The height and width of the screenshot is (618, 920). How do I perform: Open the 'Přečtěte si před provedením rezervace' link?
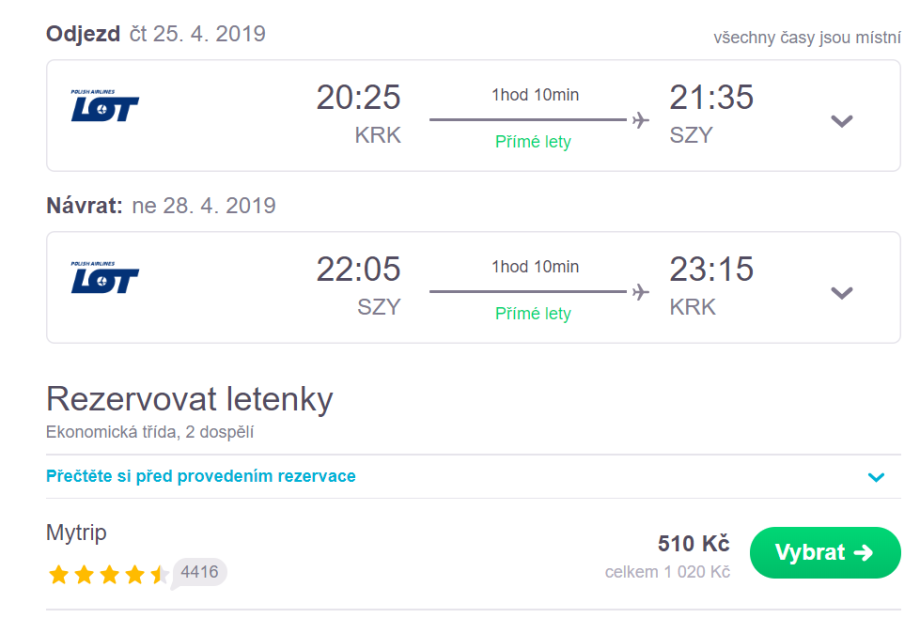[x=201, y=476]
